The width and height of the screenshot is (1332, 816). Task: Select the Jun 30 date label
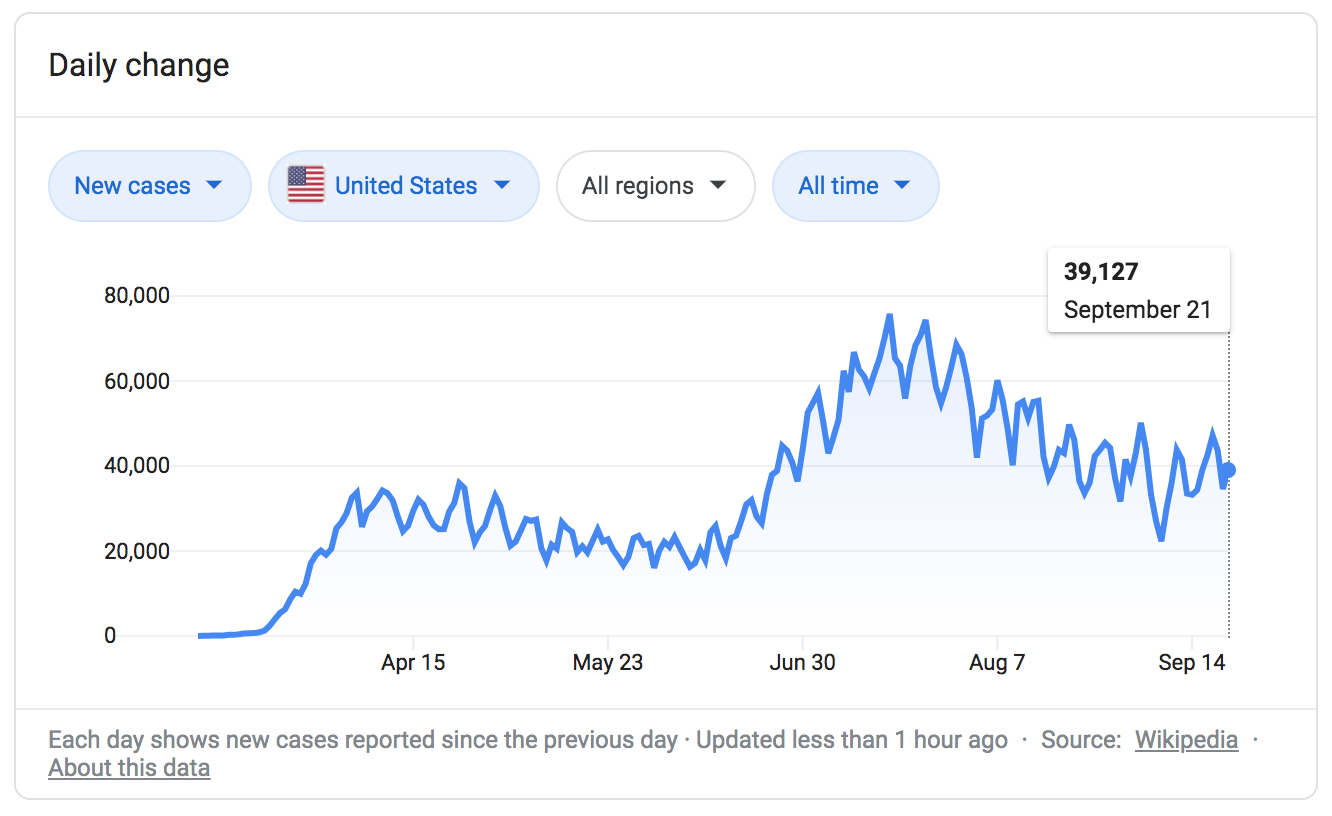[802, 662]
